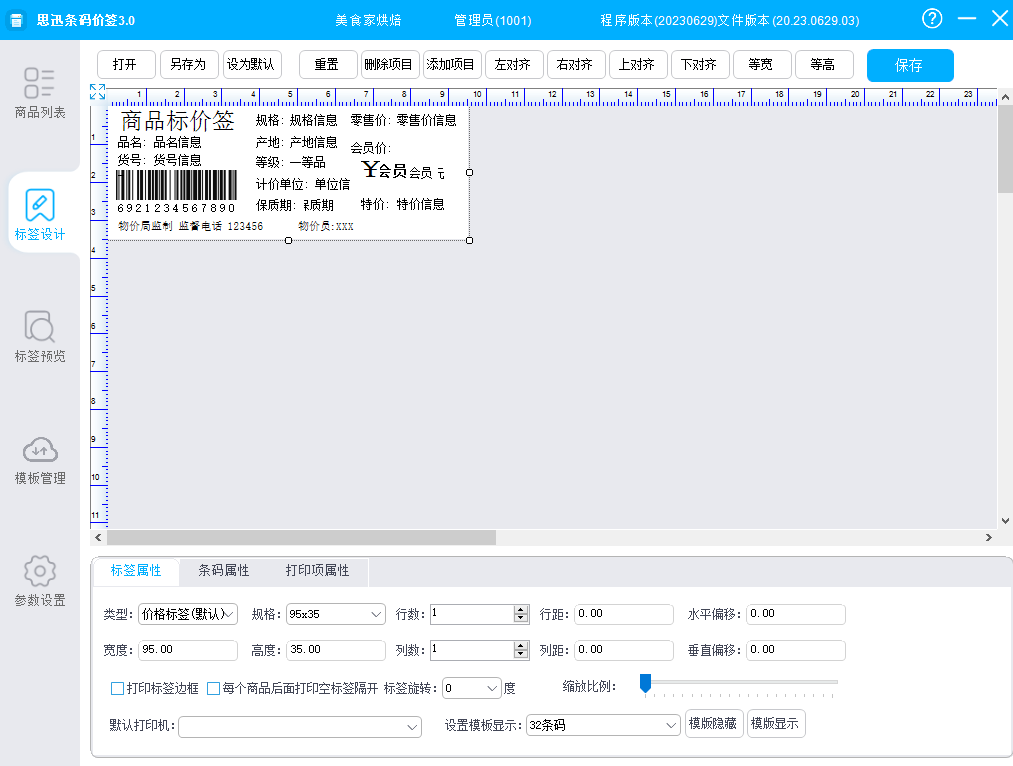Click the blue 保存 button

909,65
